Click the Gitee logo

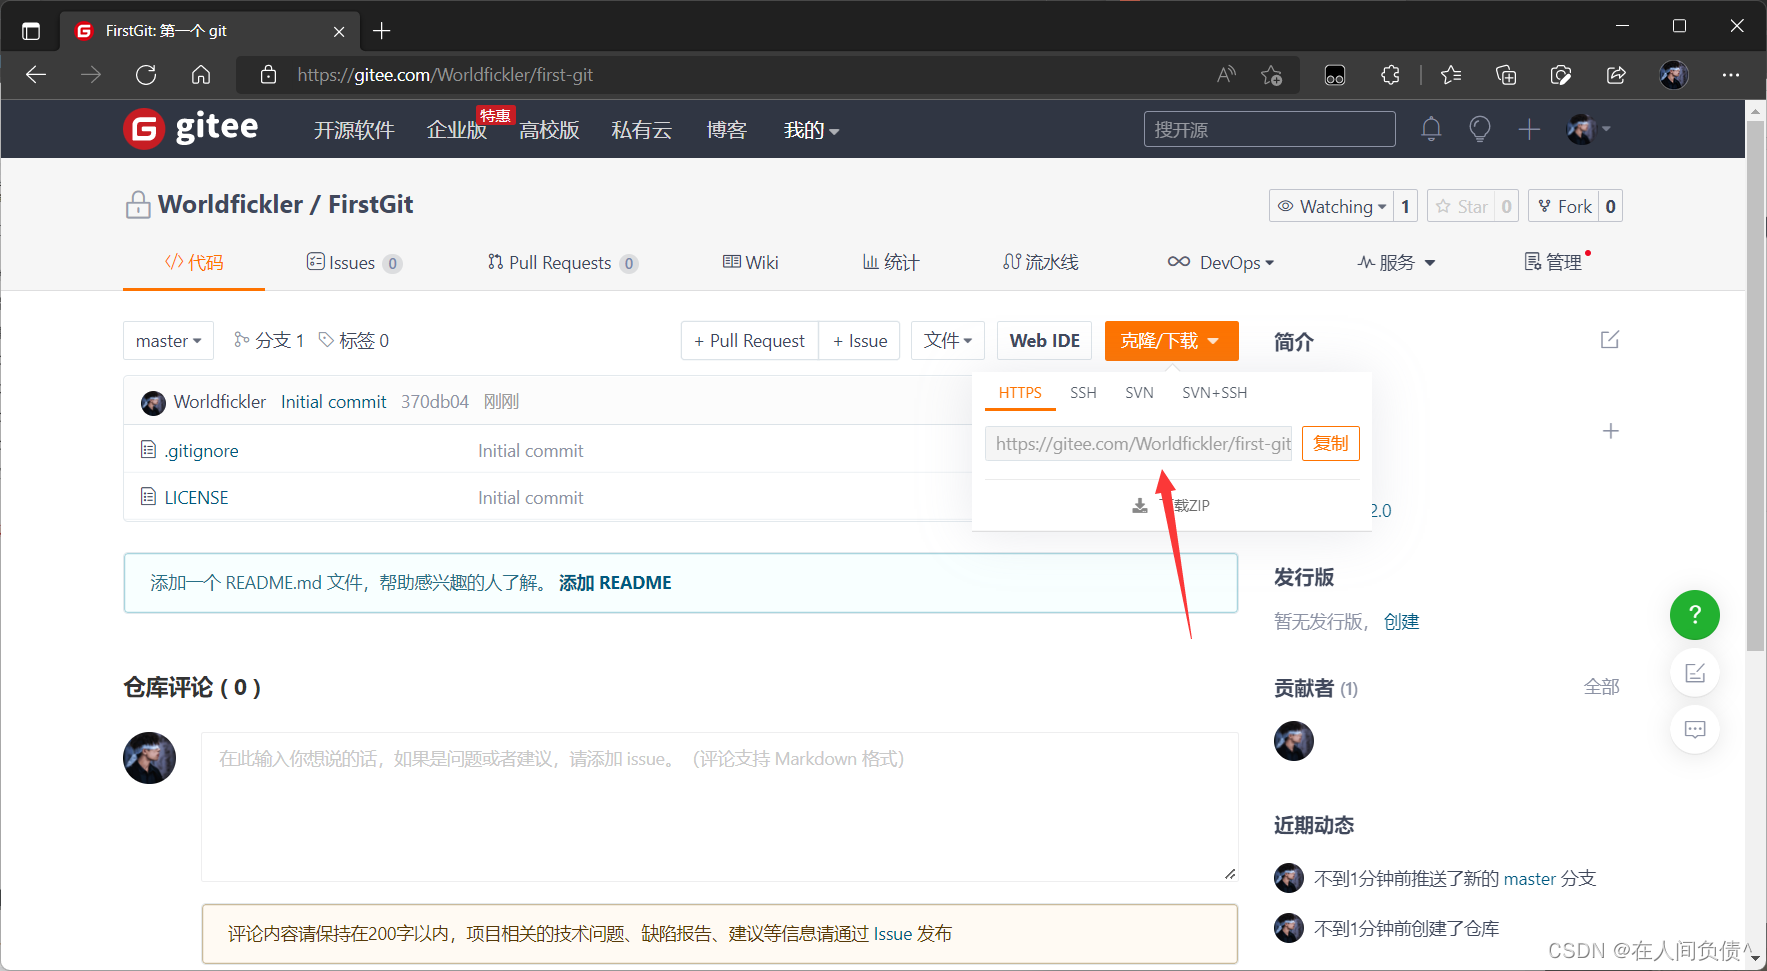[191, 128]
